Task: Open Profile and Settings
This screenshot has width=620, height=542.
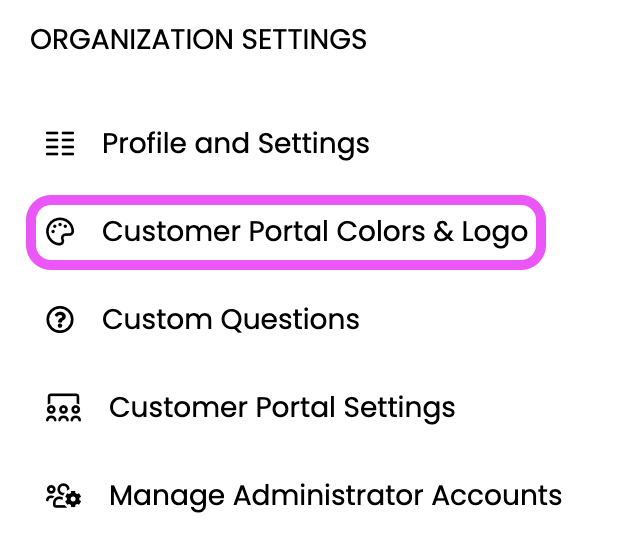Action: click(x=236, y=144)
